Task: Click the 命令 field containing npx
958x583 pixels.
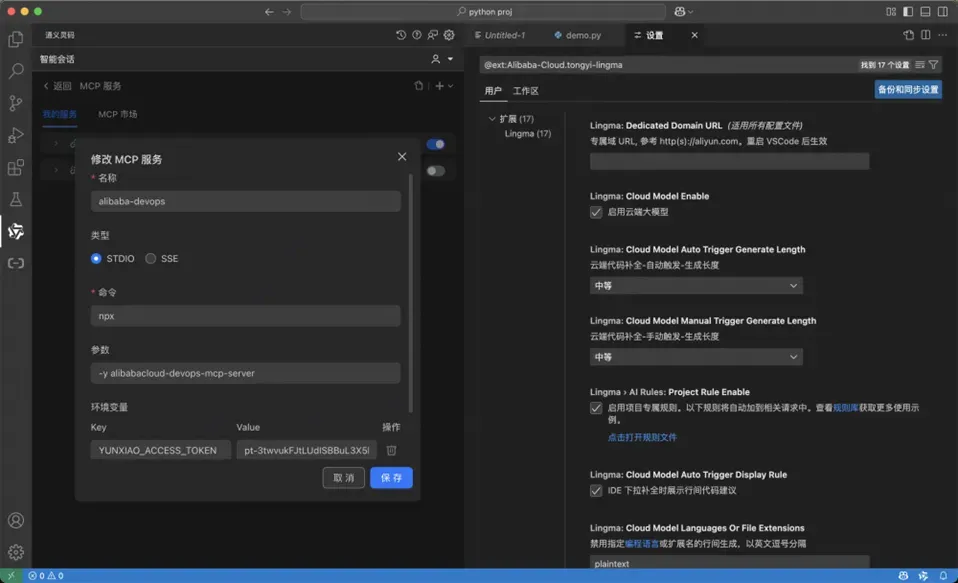Action: [246, 316]
